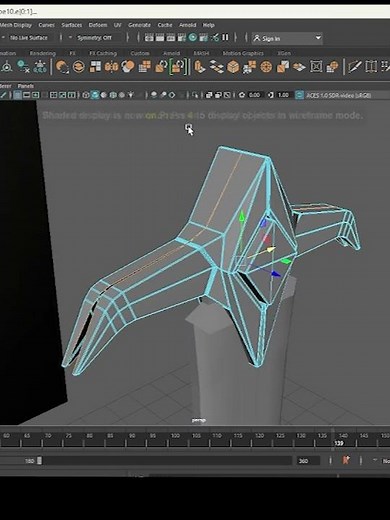Open the viewport Panels menu

26,86
